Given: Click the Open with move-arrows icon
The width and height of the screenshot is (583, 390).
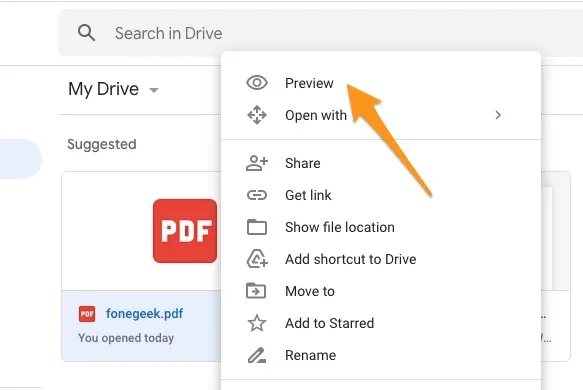Looking at the screenshot, I should coord(257,115).
